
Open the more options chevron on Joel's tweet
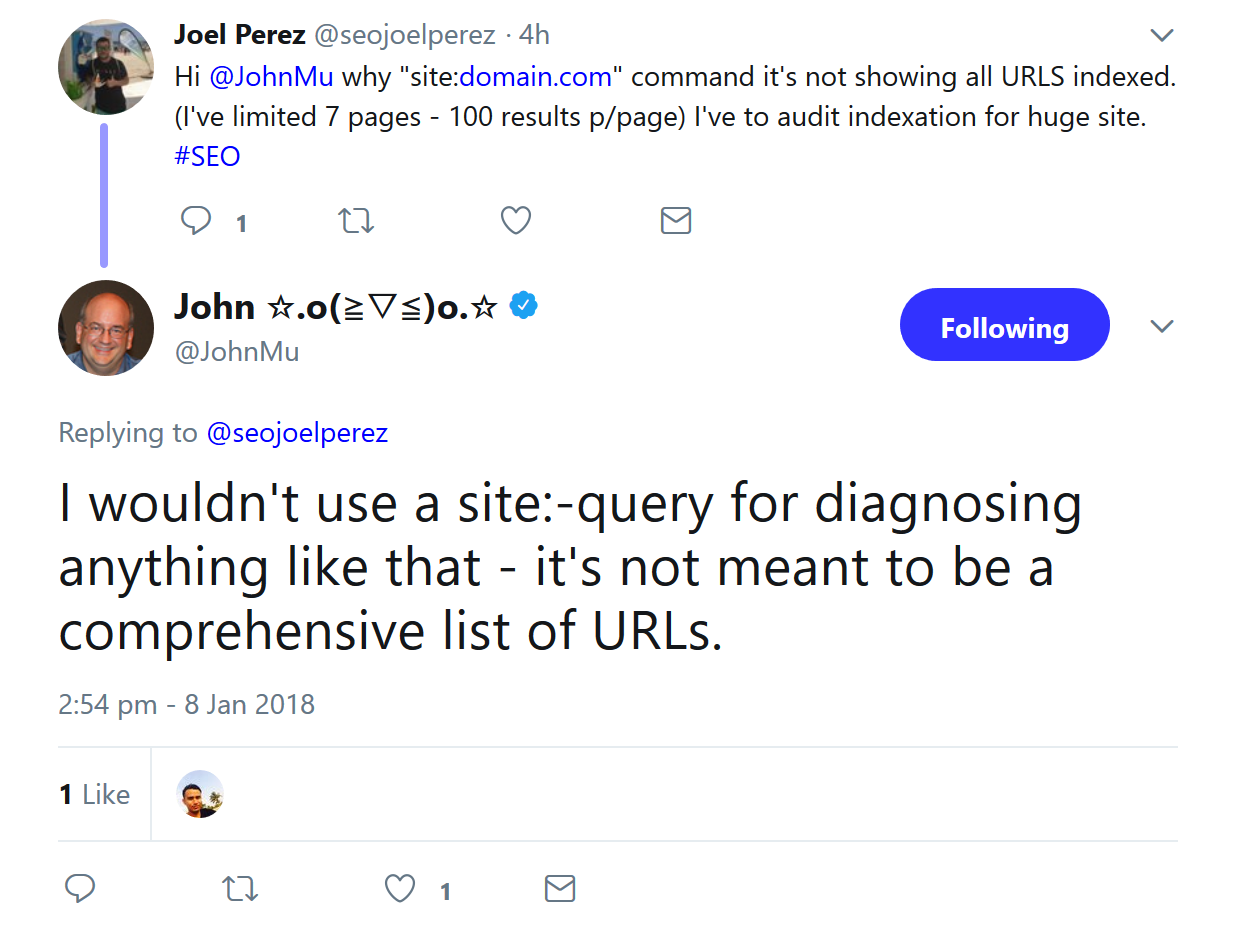[x=1161, y=36]
